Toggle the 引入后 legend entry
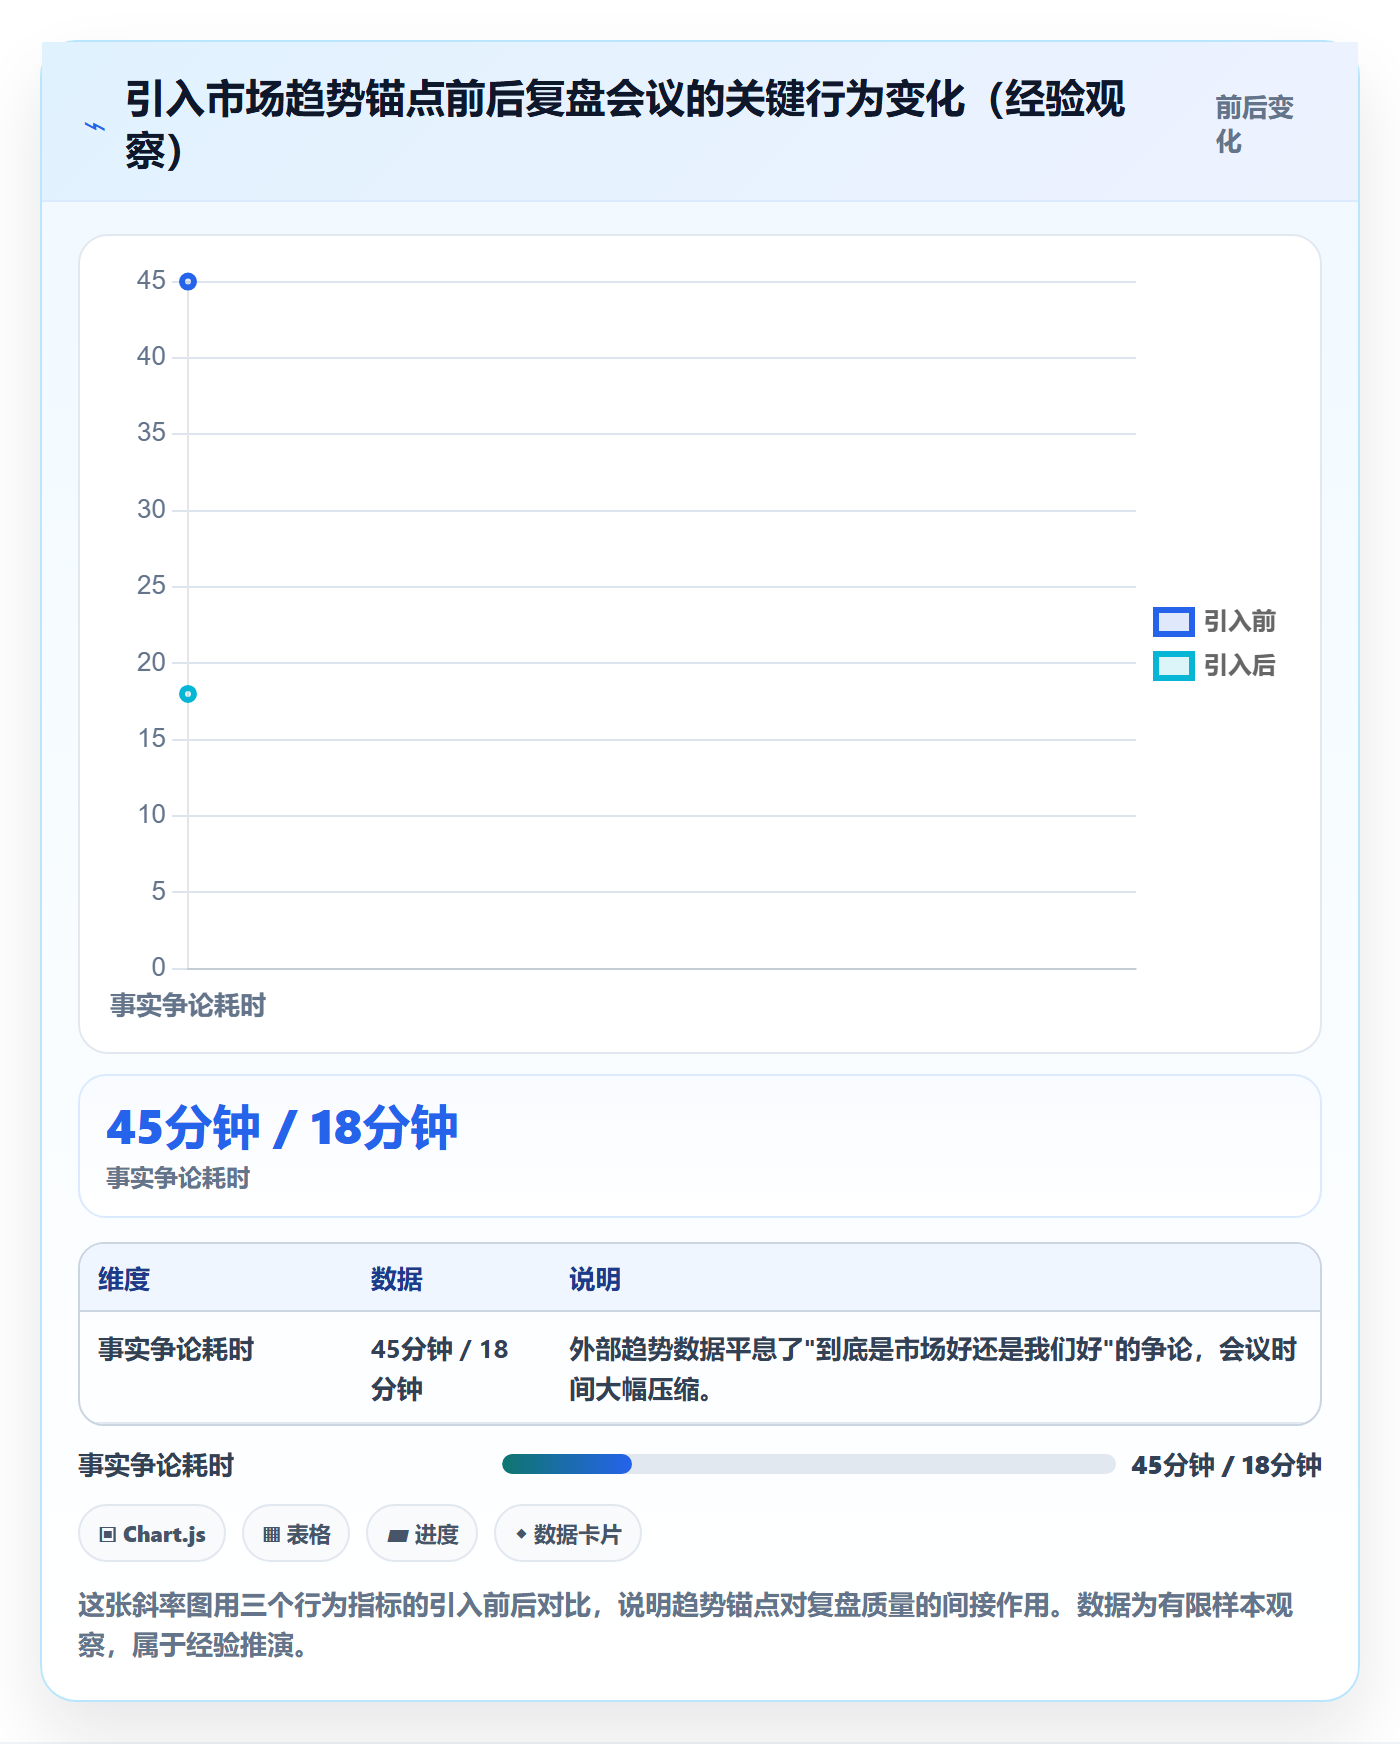 (x=1214, y=665)
